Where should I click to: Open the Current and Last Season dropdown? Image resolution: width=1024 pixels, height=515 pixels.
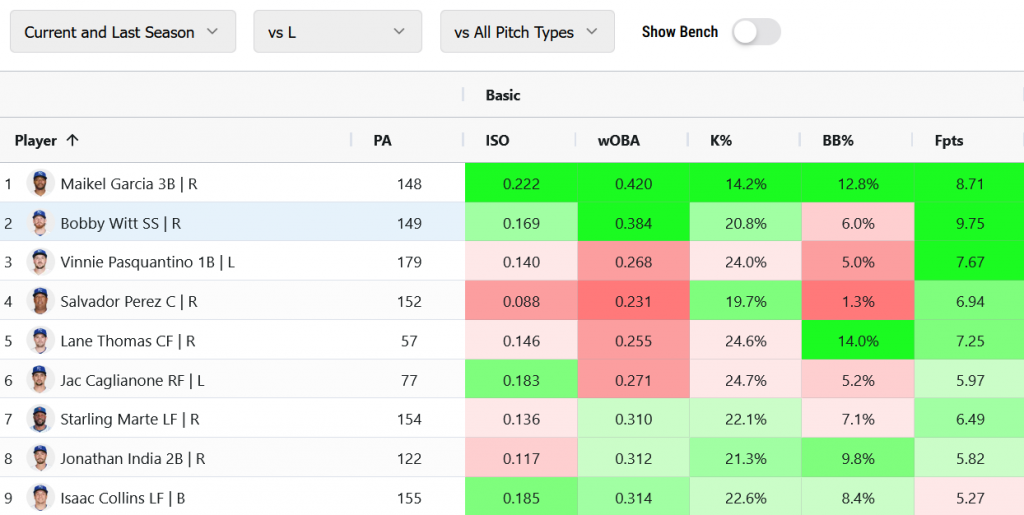click(x=122, y=32)
